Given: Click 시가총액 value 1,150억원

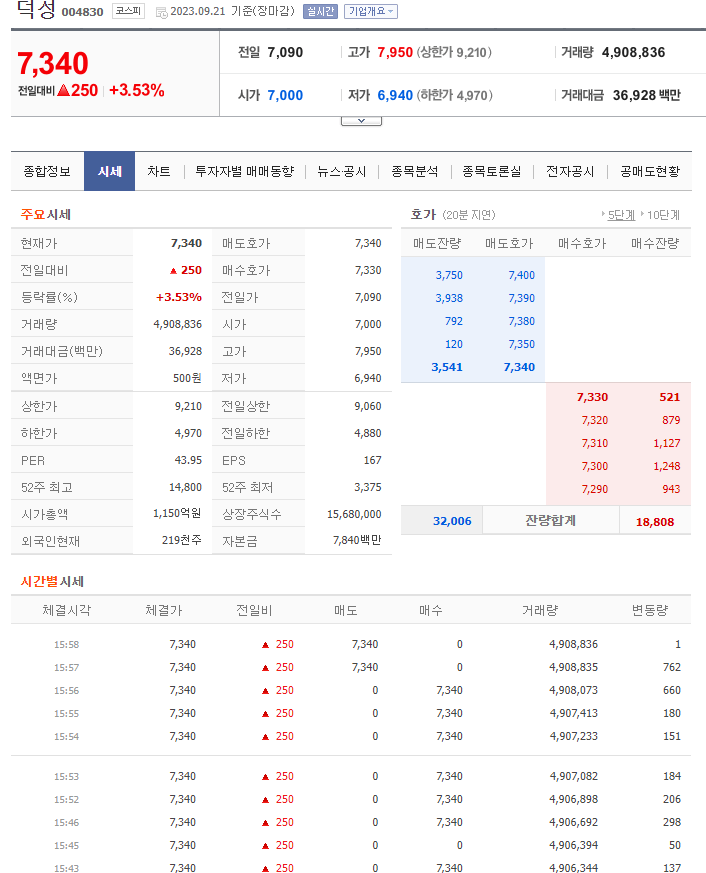Looking at the screenshot, I should (177, 513).
